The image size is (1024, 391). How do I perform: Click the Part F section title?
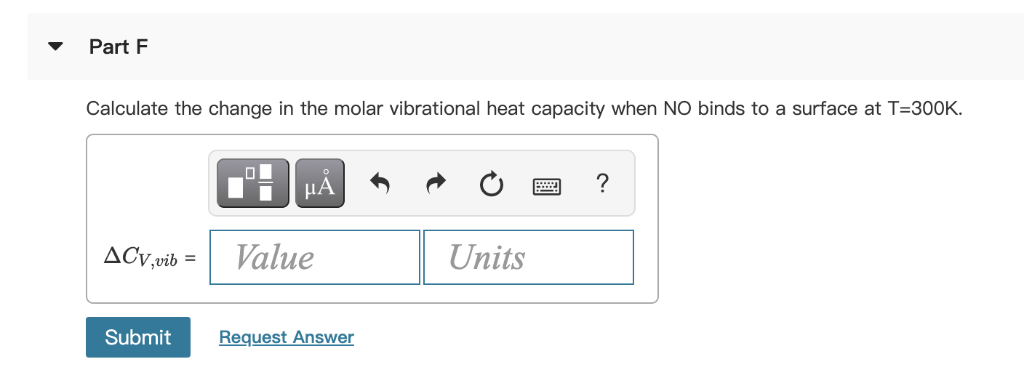coord(119,47)
